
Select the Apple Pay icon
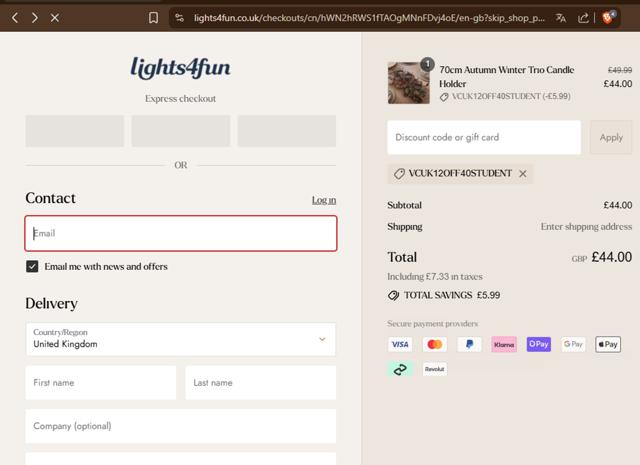click(x=608, y=344)
